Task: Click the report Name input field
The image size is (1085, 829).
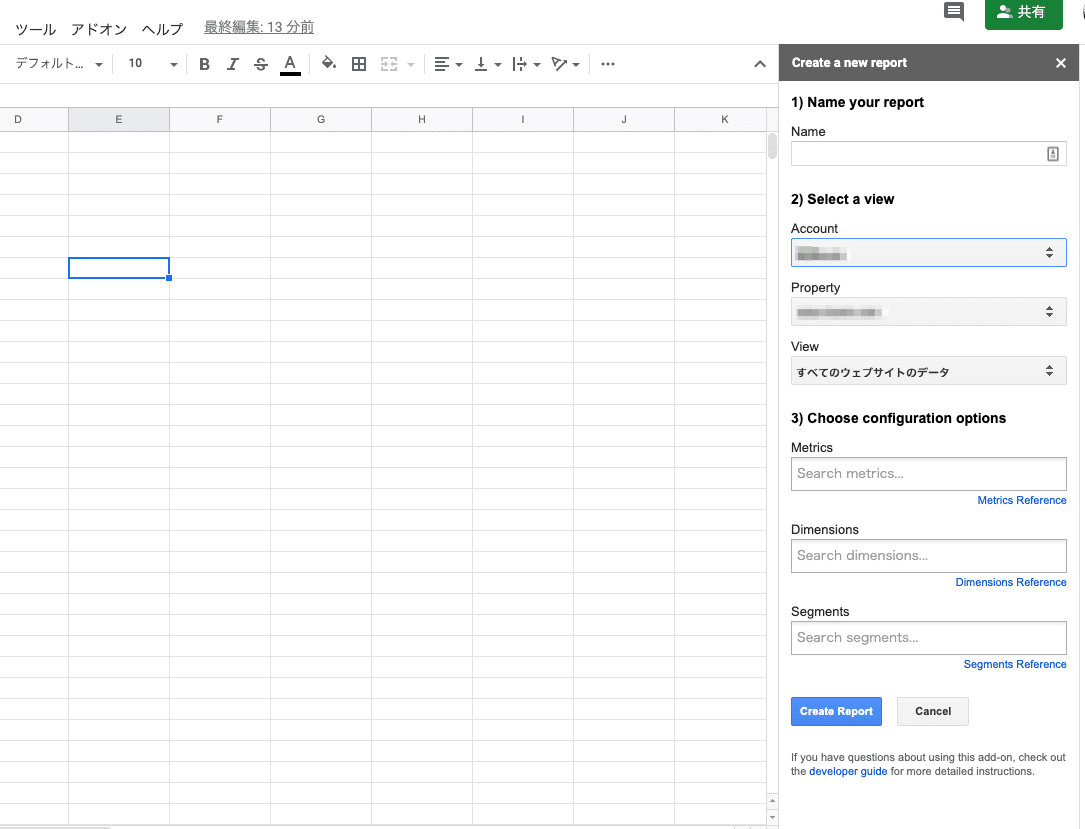Action: click(x=928, y=154)
